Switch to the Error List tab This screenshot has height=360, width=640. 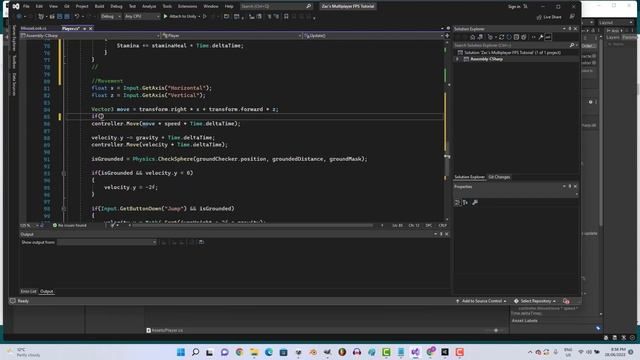coord(29,291)
